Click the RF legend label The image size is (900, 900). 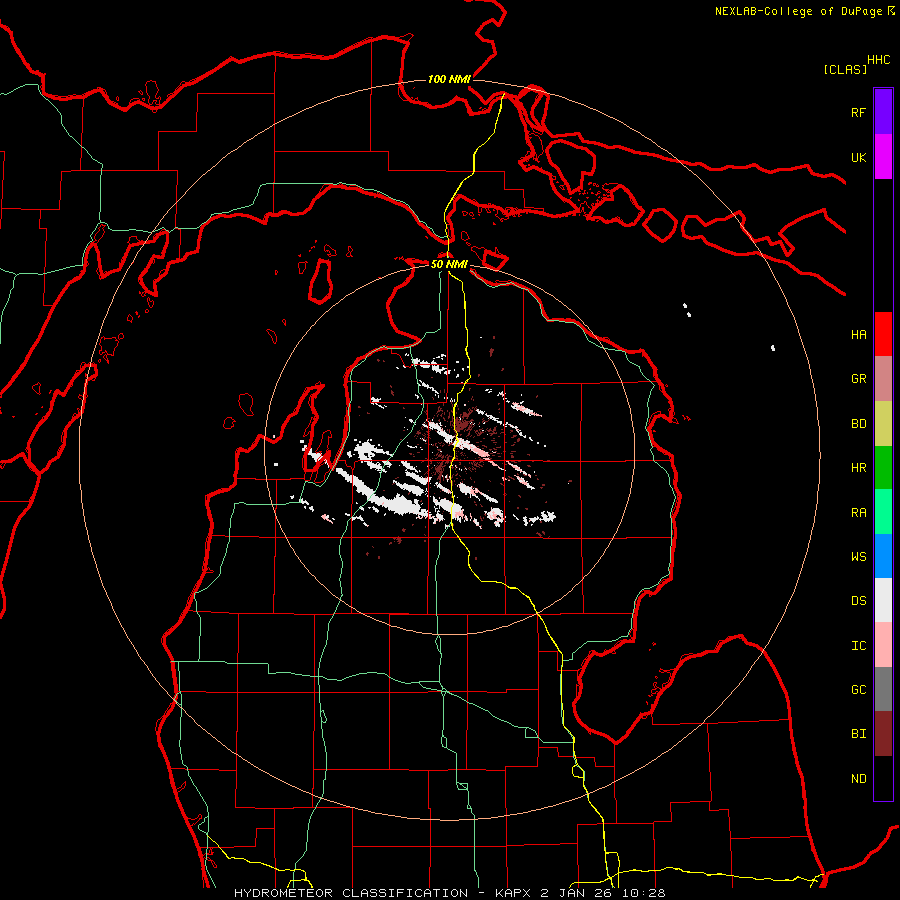(858, 112)
